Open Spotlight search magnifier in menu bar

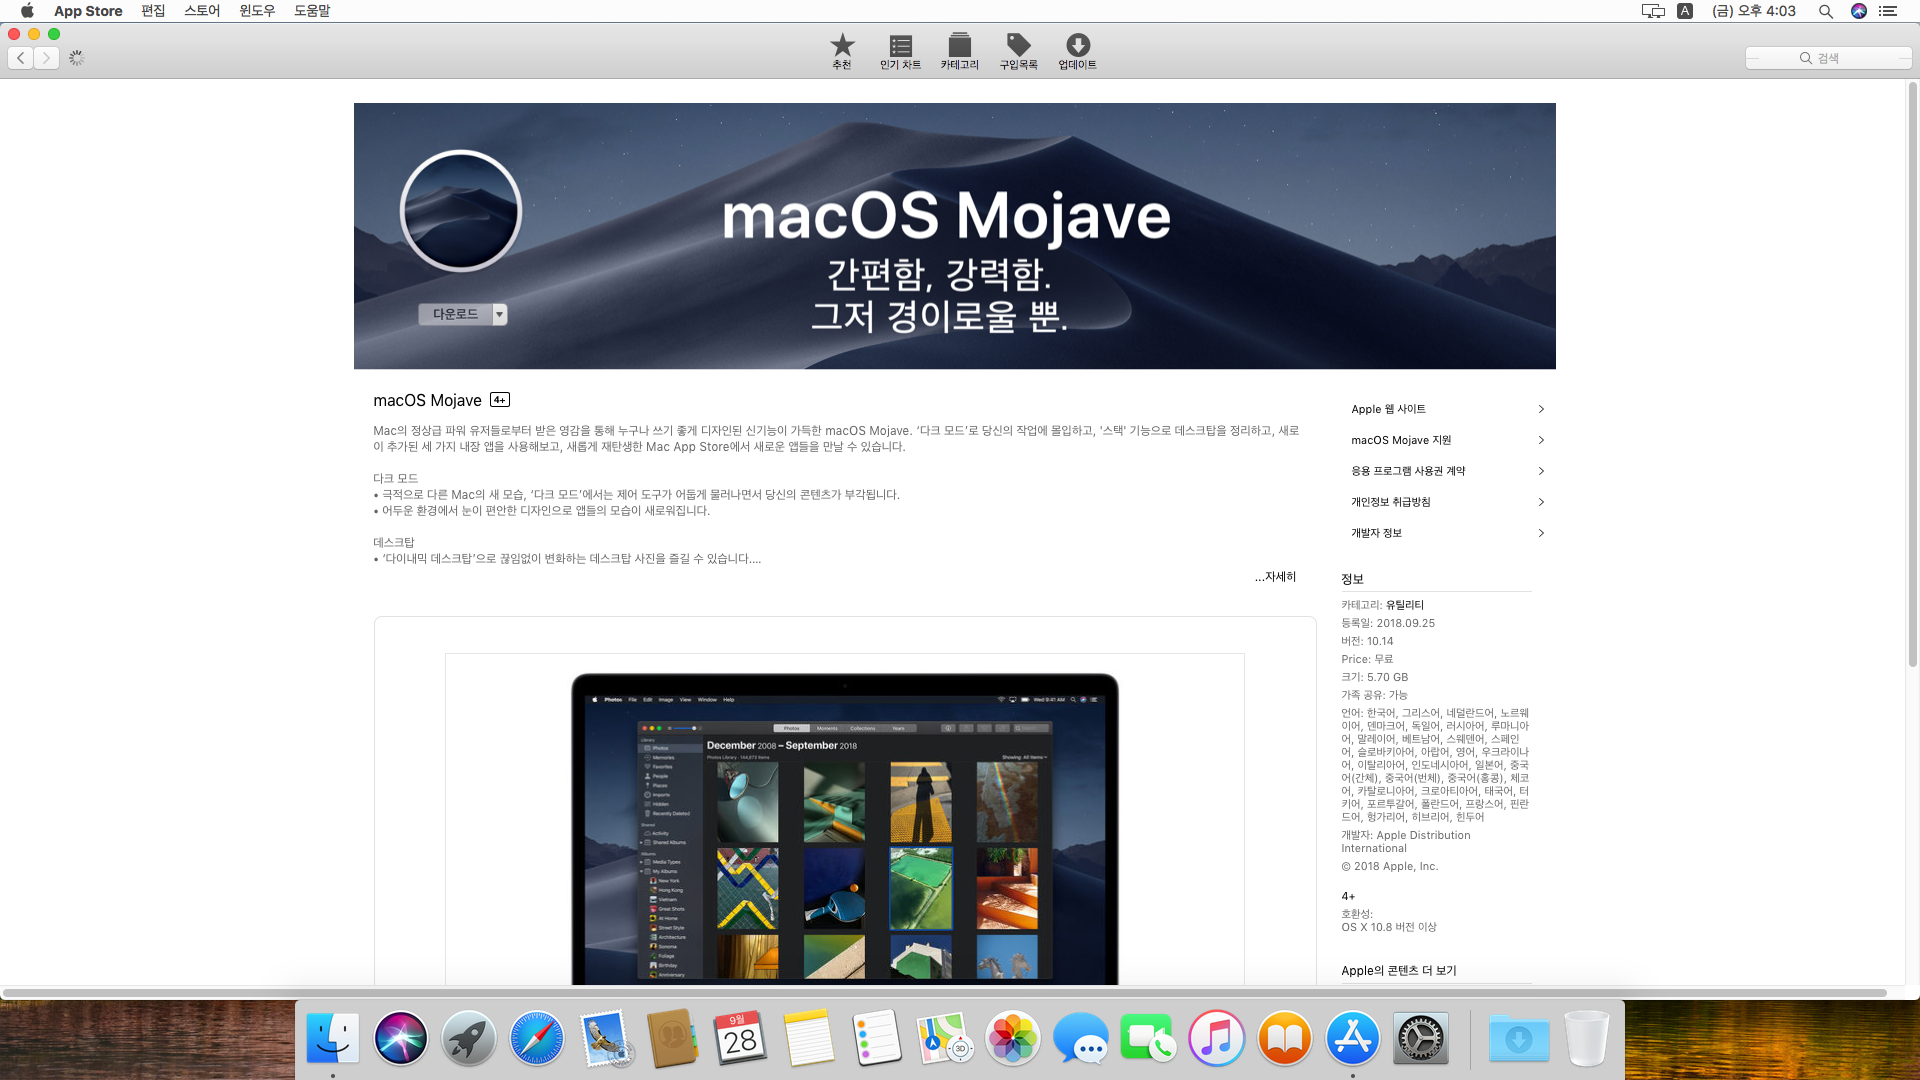pyautogui.click(x=1825, y=11)
